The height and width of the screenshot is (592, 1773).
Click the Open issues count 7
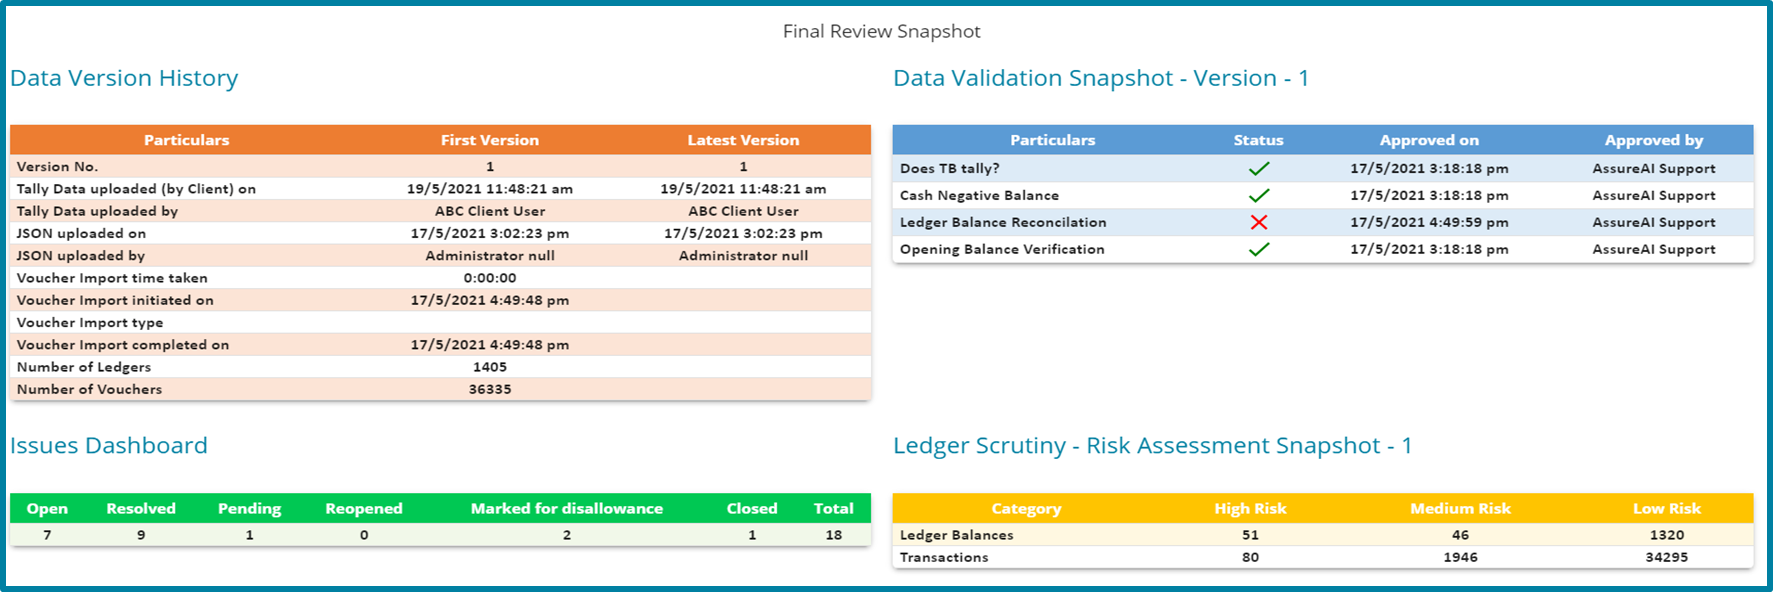click(x=47, y=535)
